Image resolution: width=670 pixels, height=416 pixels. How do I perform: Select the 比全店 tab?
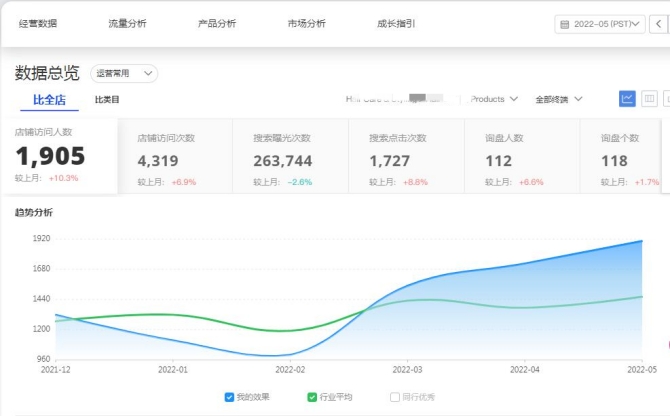(49, 99)
